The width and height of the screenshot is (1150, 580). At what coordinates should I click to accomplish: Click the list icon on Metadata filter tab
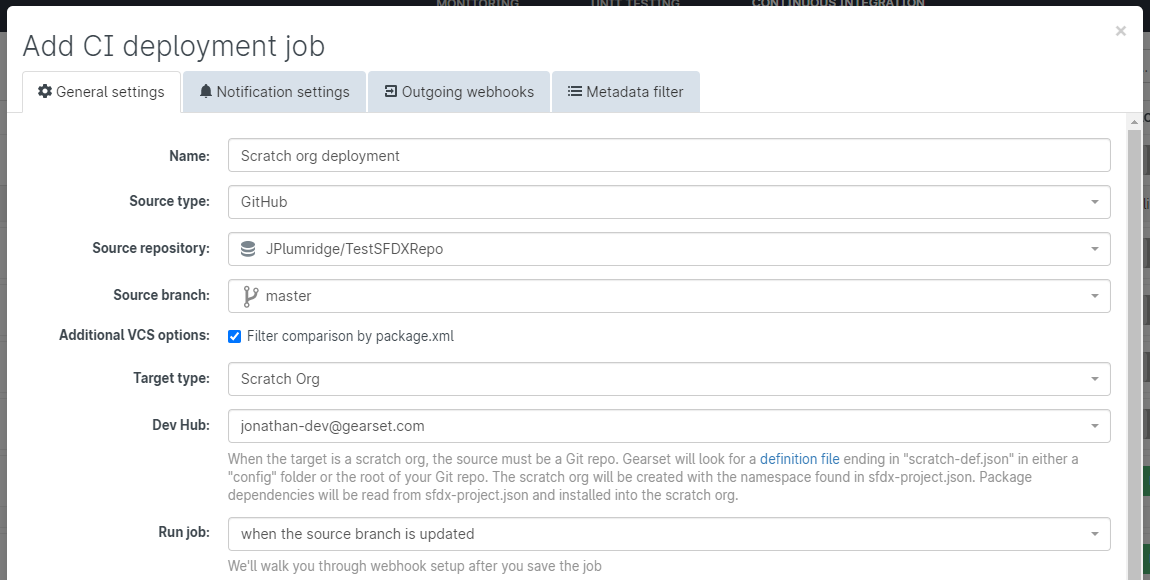(x=575, y=92)
